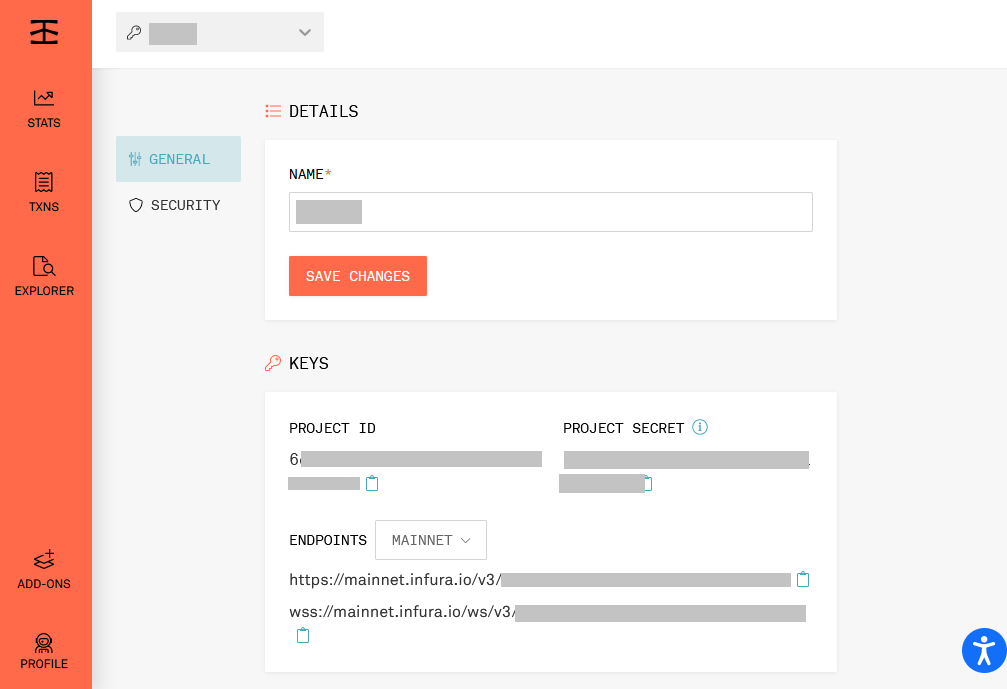This screenshot has width=1007, height=689.
Task: Switch to the Security settings tab
Action: 178,205
